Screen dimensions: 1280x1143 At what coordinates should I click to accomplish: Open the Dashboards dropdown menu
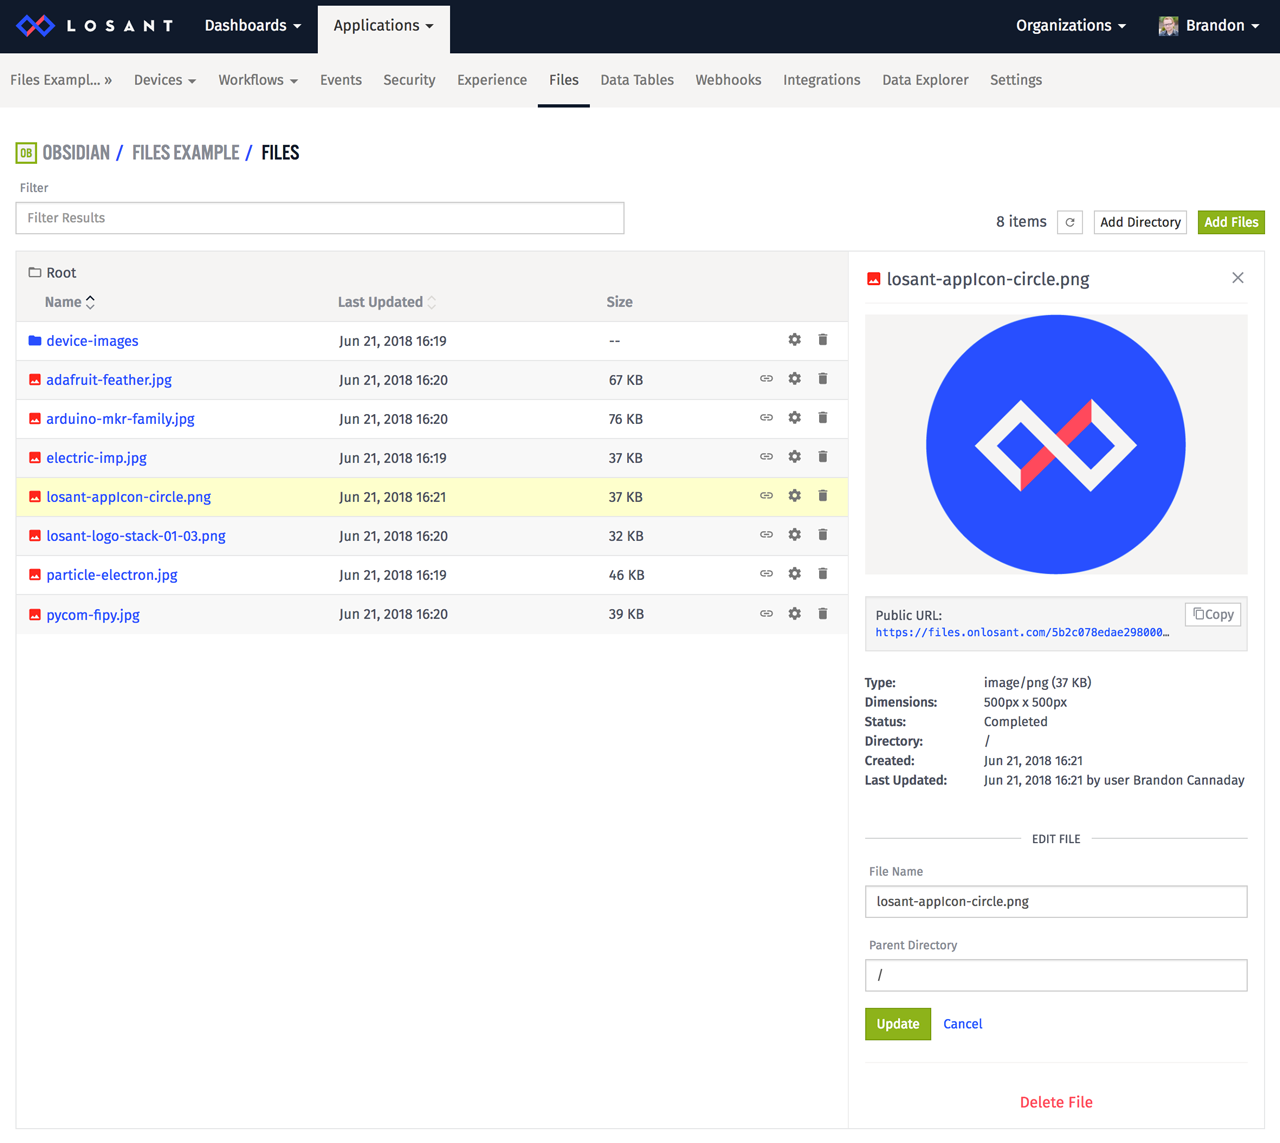253,26
